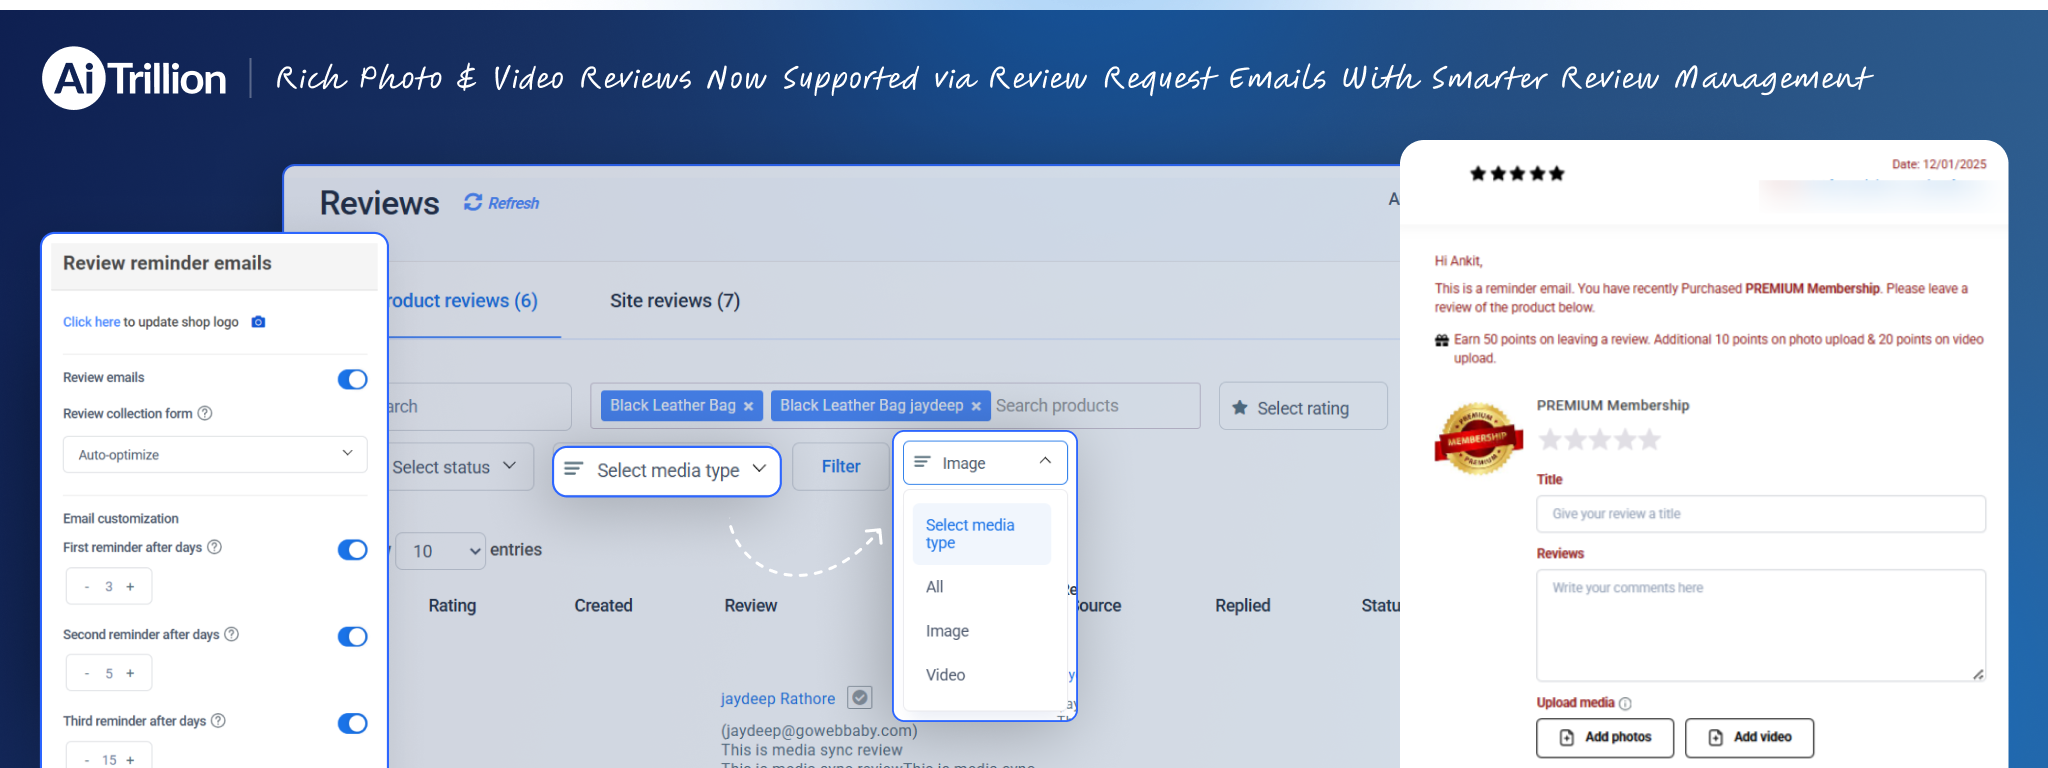The image size is (2048, 768).
Task: Collapse the open Image media dropdown
Action: point(985,463)
